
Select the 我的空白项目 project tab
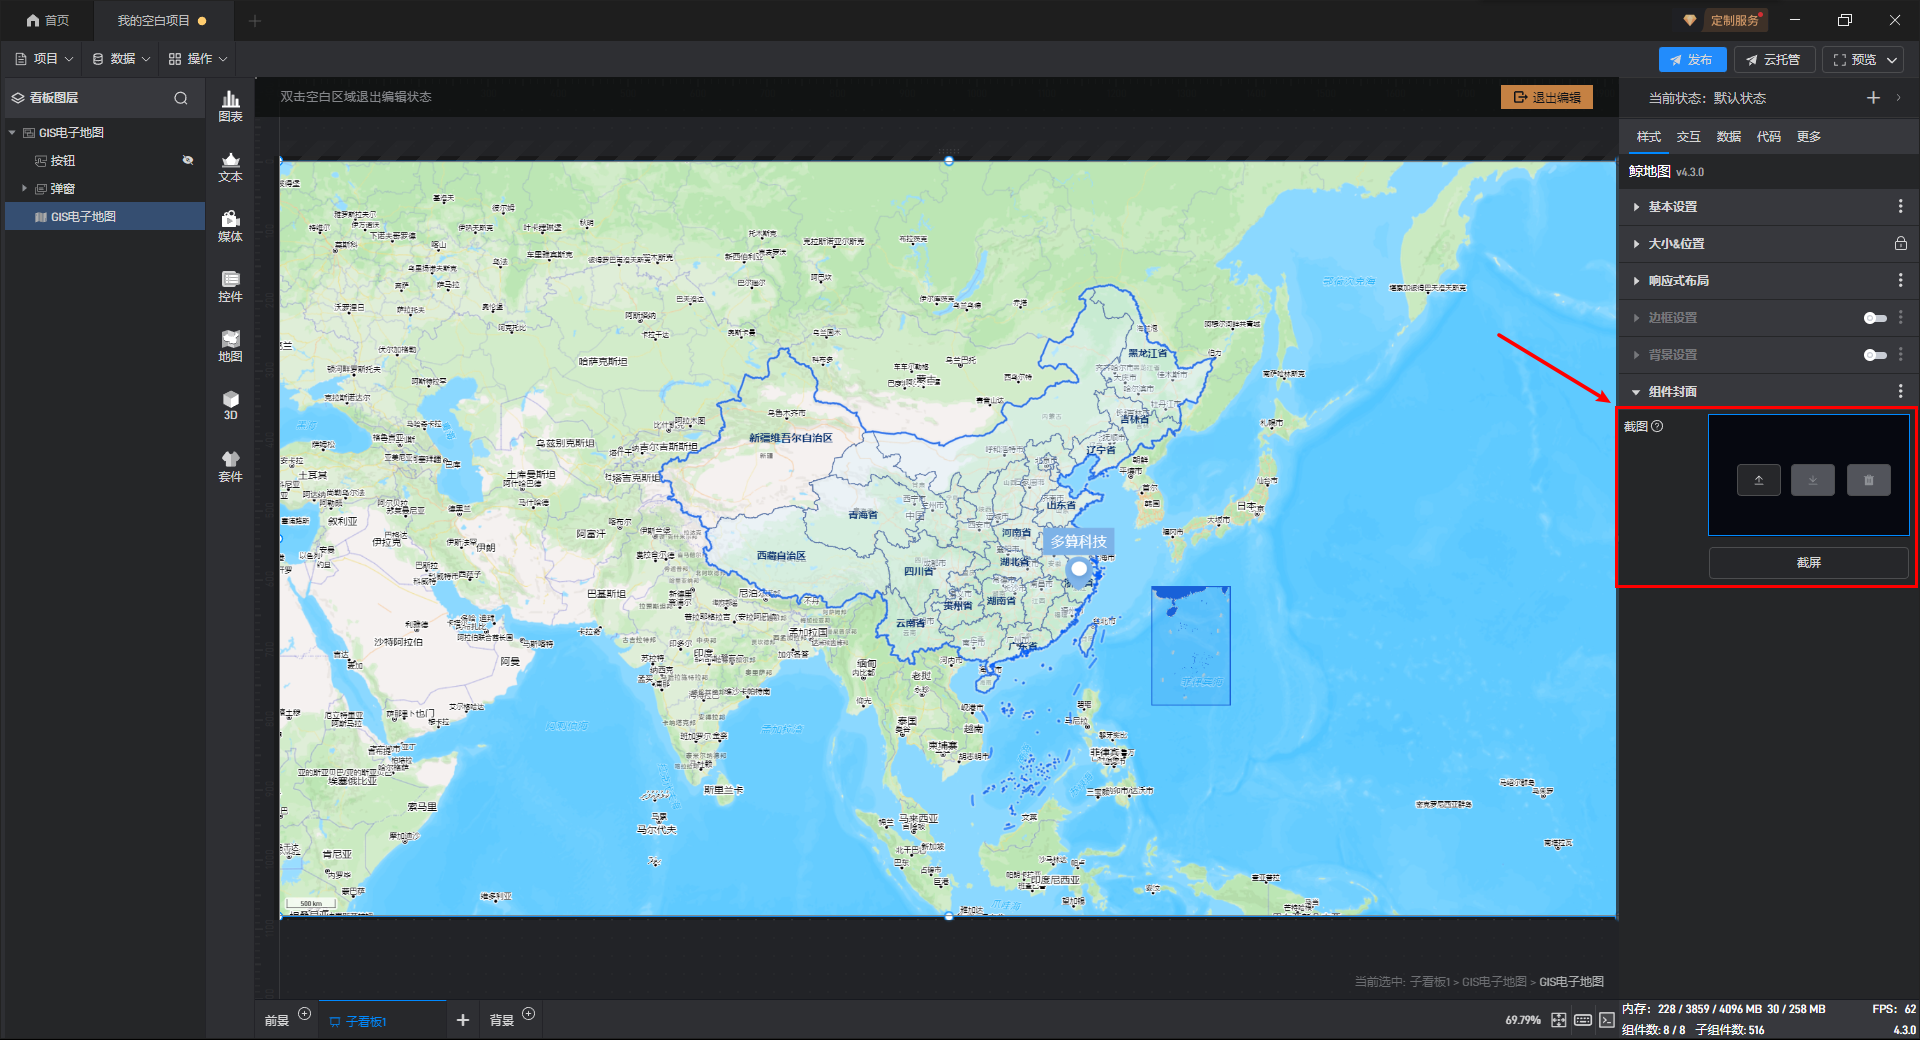tap(162, 20)
